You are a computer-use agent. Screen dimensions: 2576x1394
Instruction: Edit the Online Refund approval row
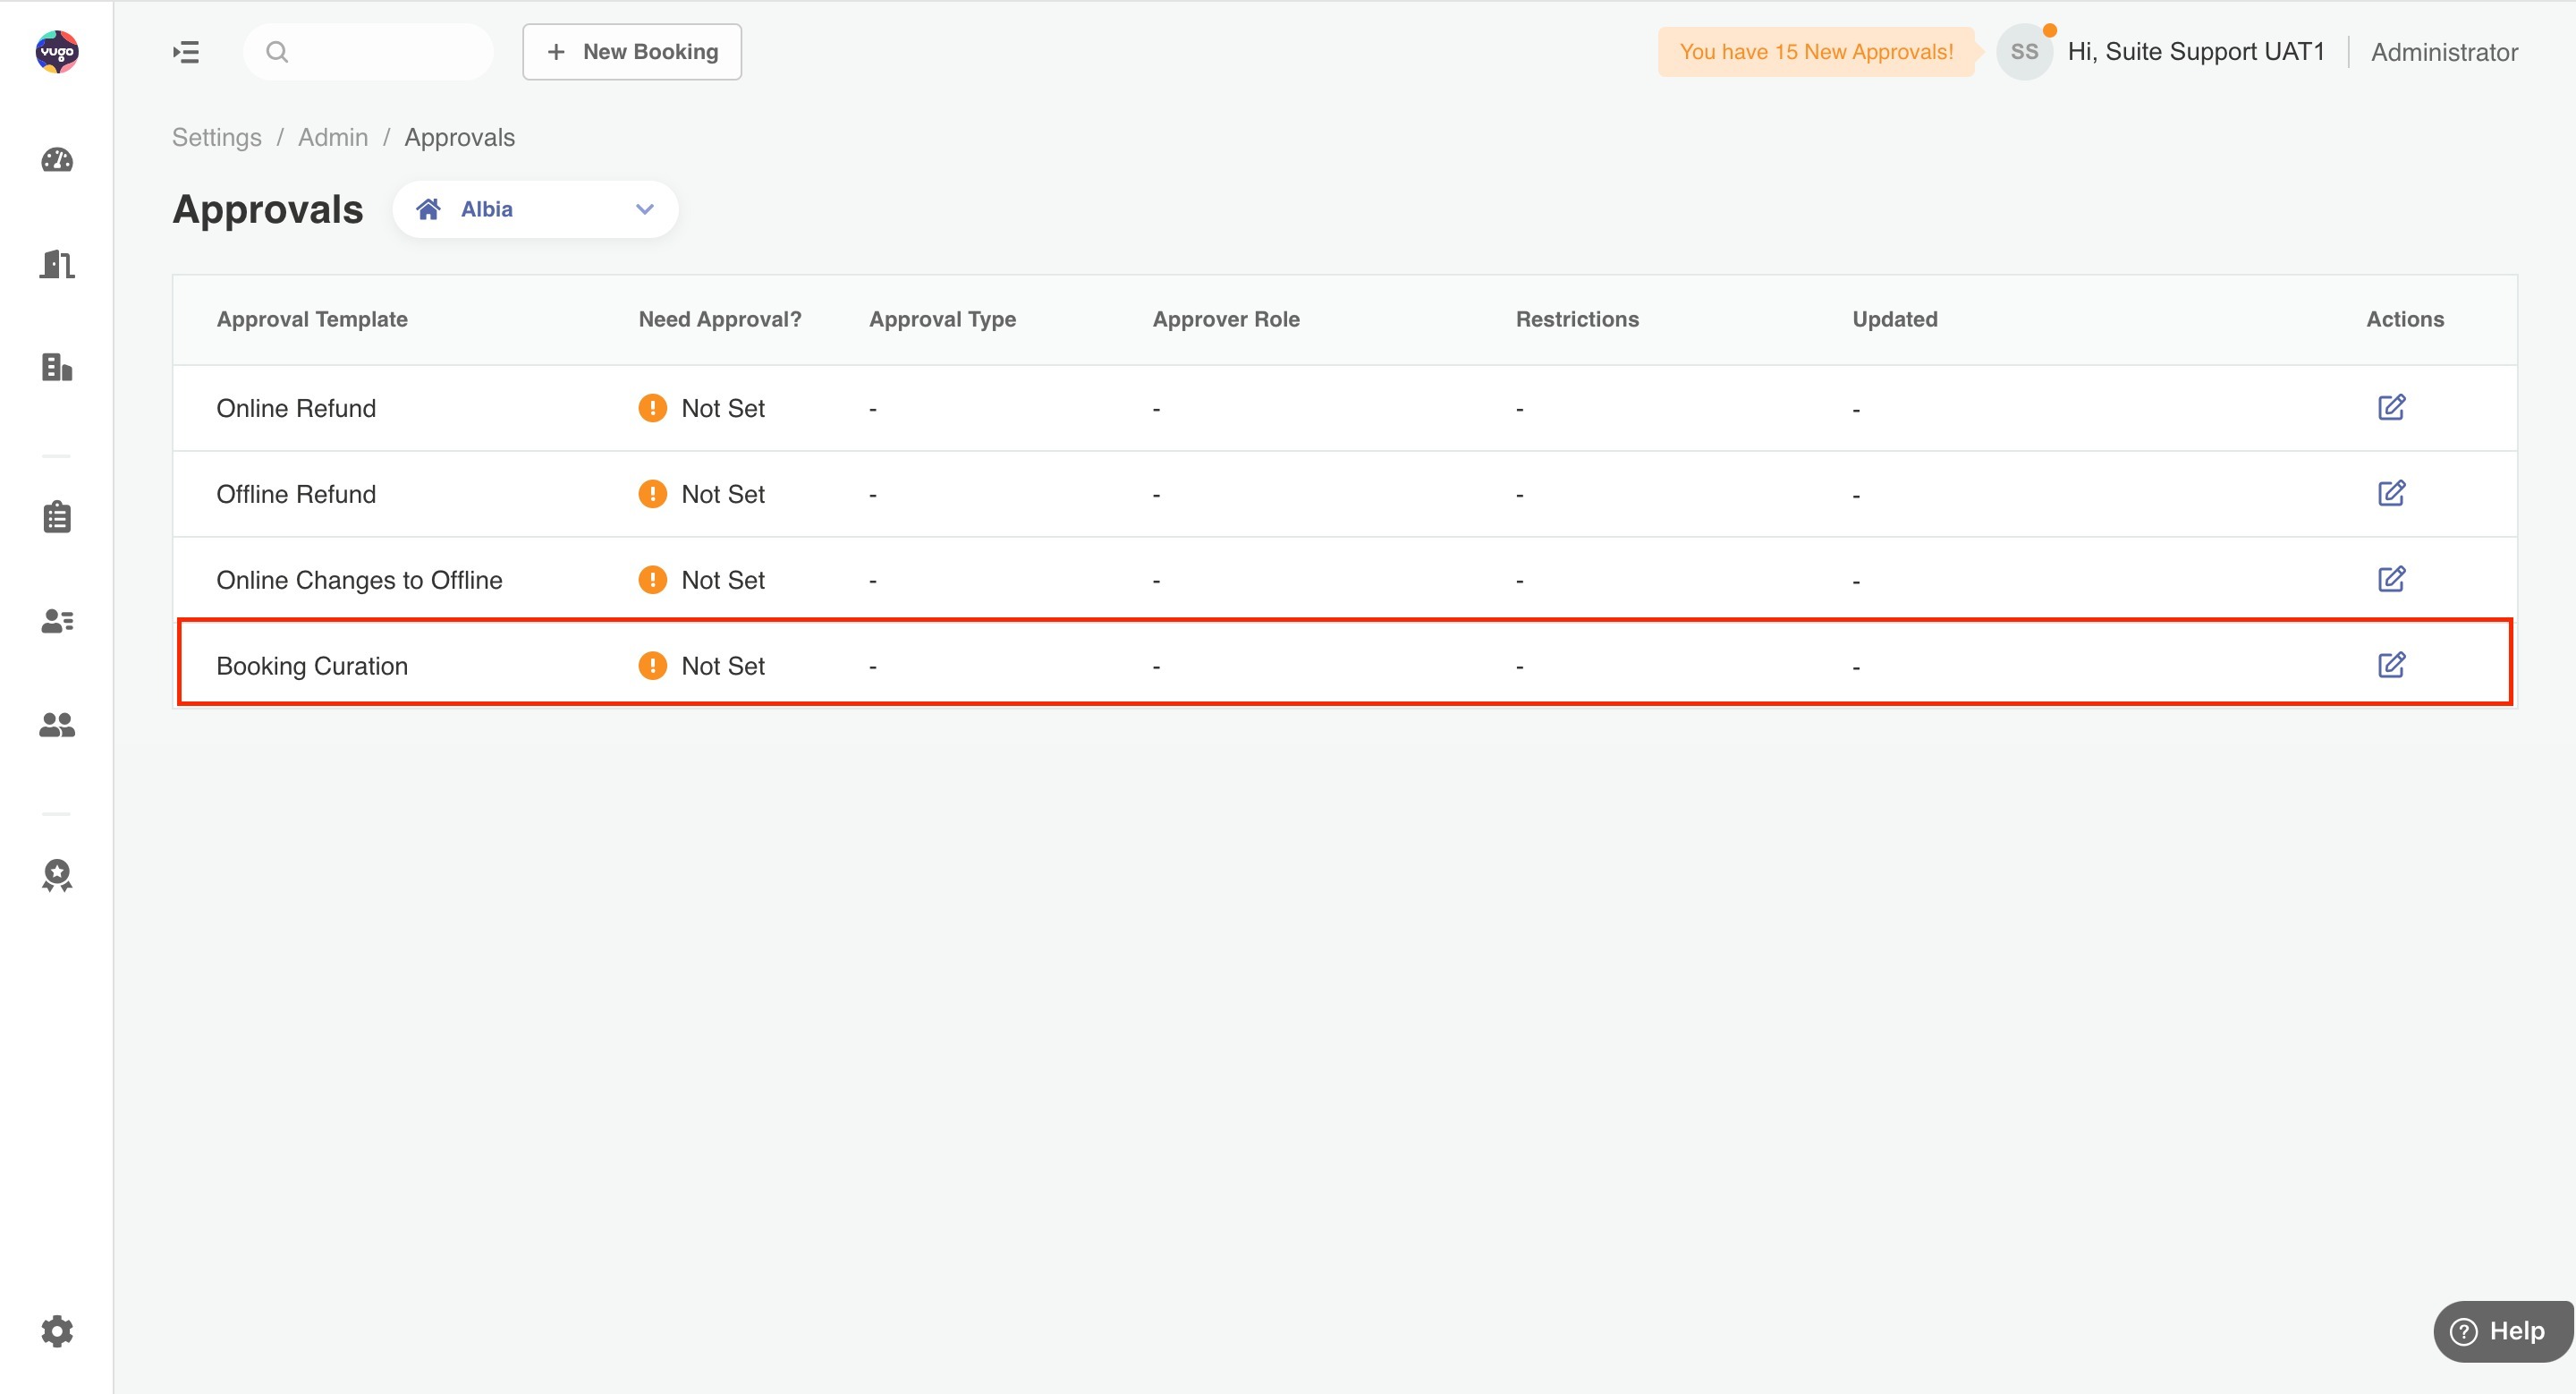tap(2391, 407)
